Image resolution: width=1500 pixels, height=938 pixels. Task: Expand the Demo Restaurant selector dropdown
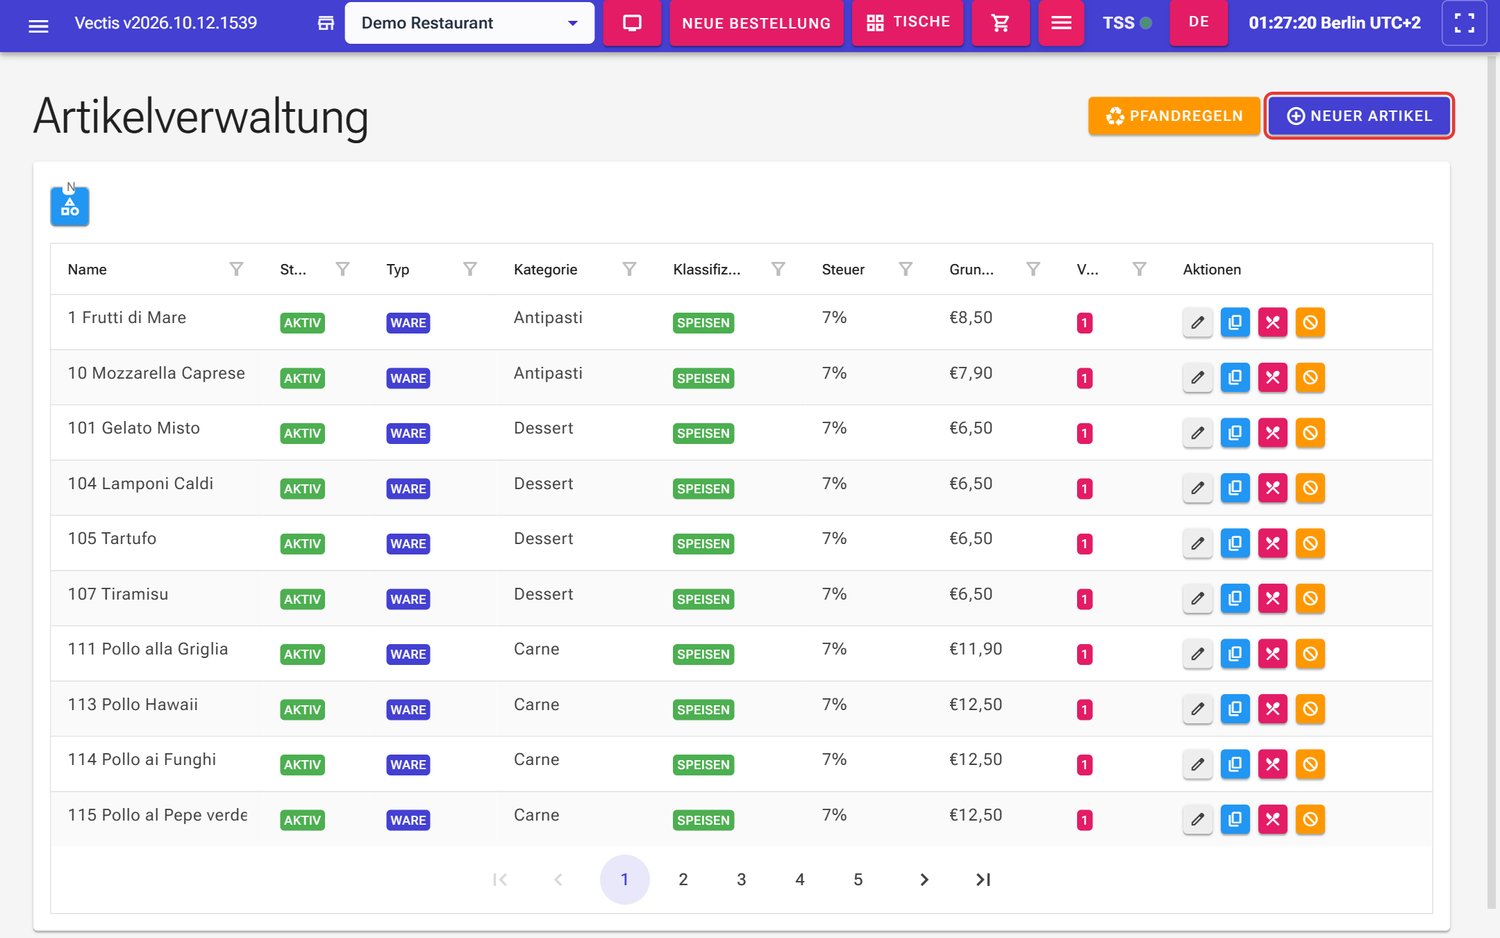[x=470, y=23]
